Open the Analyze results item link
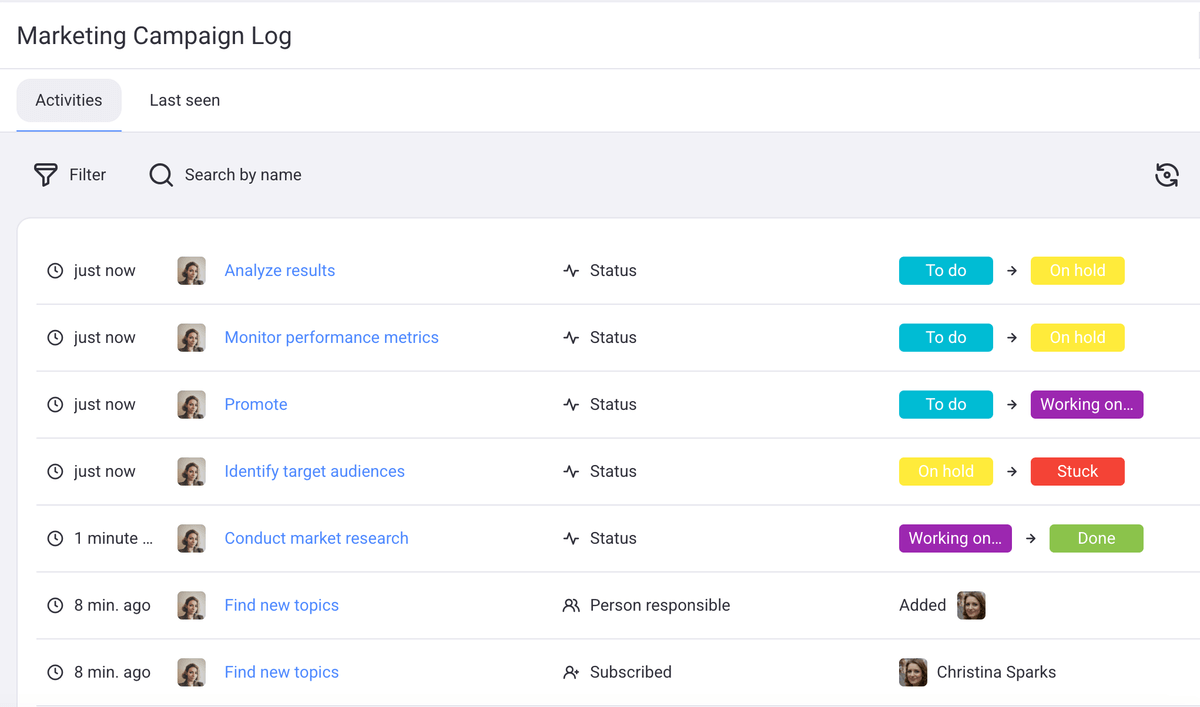 [280, 271]
